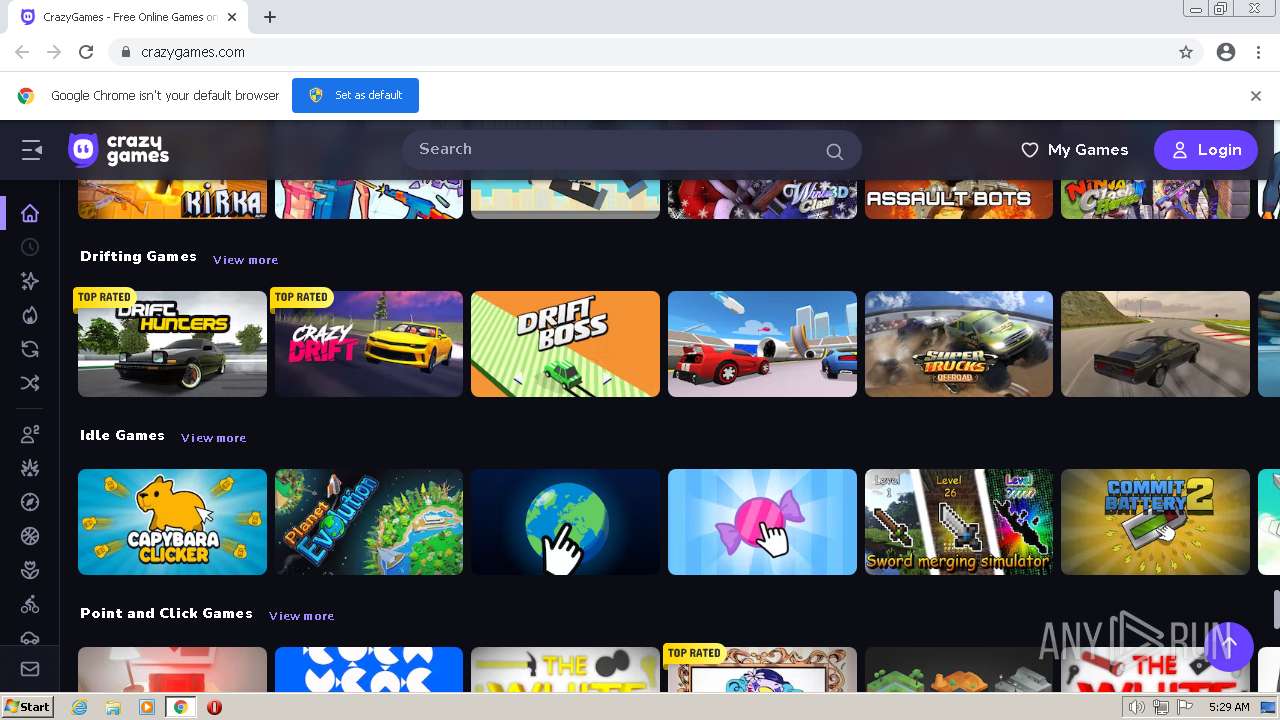The height and width of the screenshot is (720, 1280).
Task: Open New games sparkle icon
Action: (30, 281)
